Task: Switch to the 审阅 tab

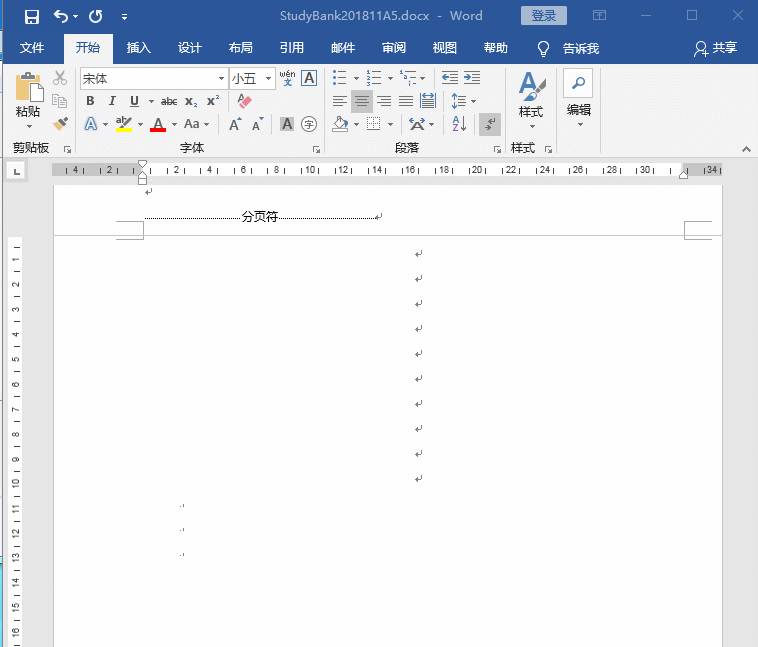Action: (x=394, y=47)
